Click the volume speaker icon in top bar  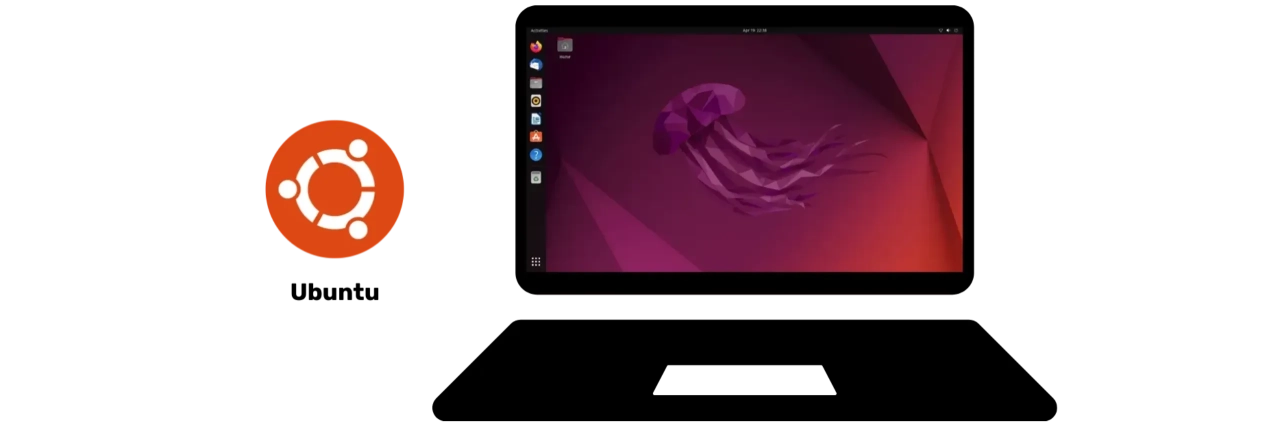click(948, 31)
